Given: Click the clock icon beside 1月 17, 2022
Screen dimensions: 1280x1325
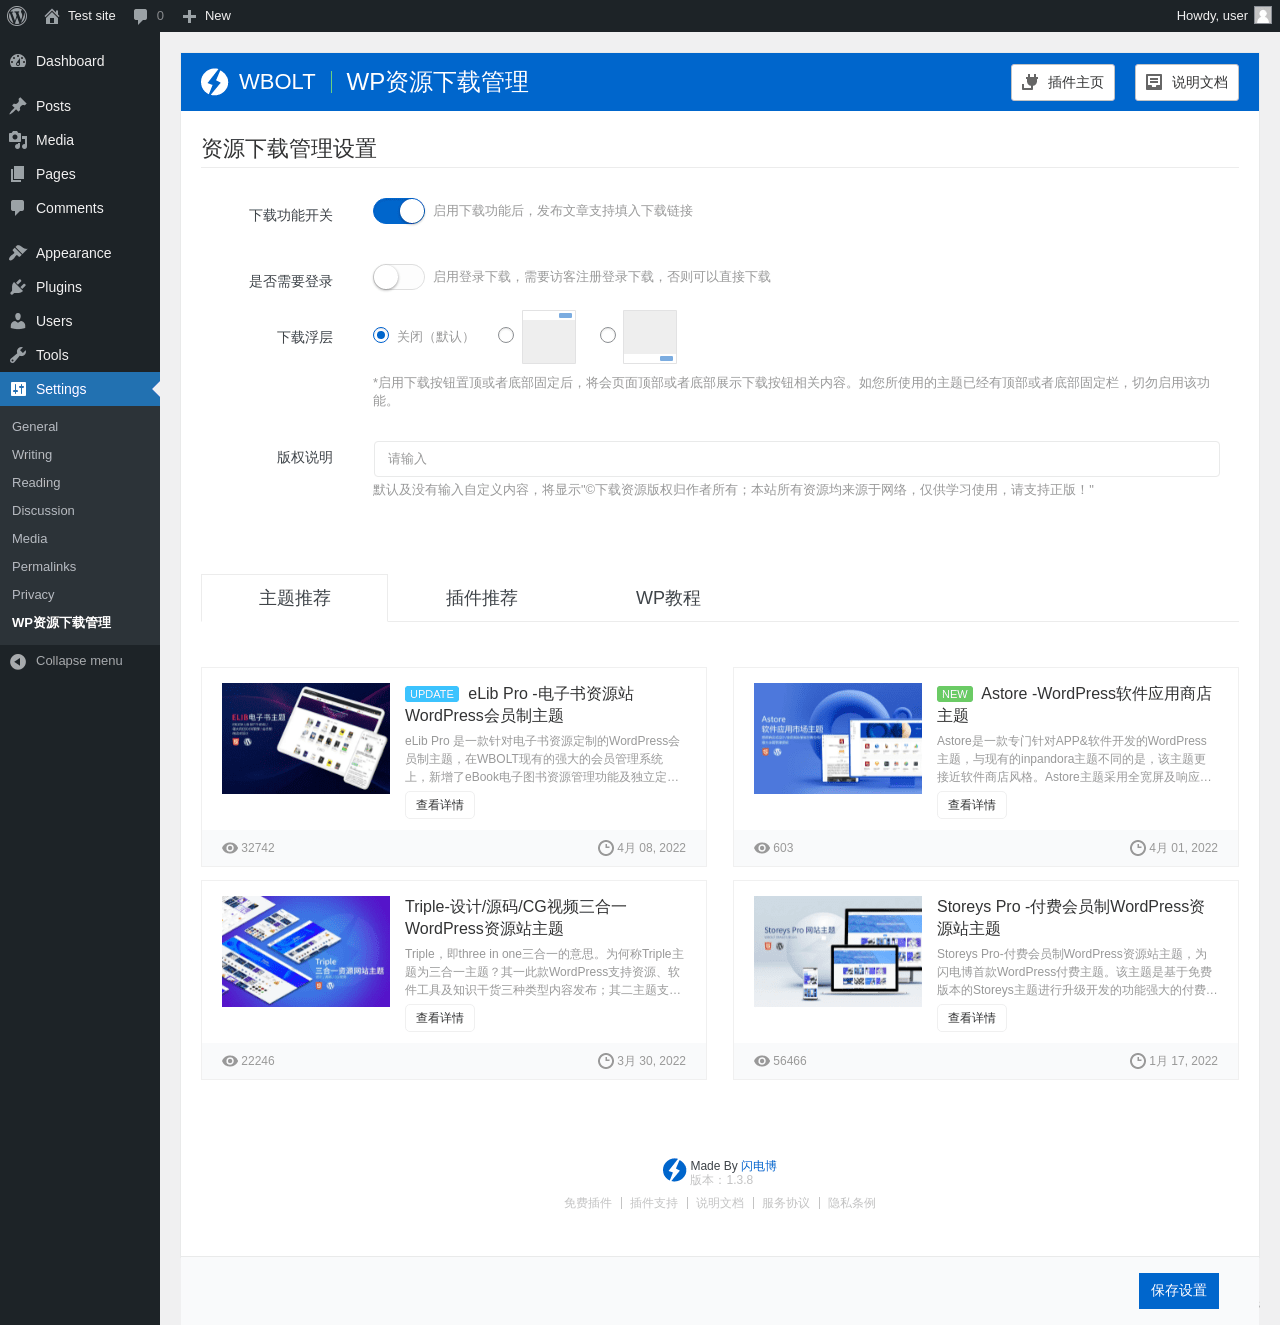Looking at the screenshot, I should coord(1138,1061).
